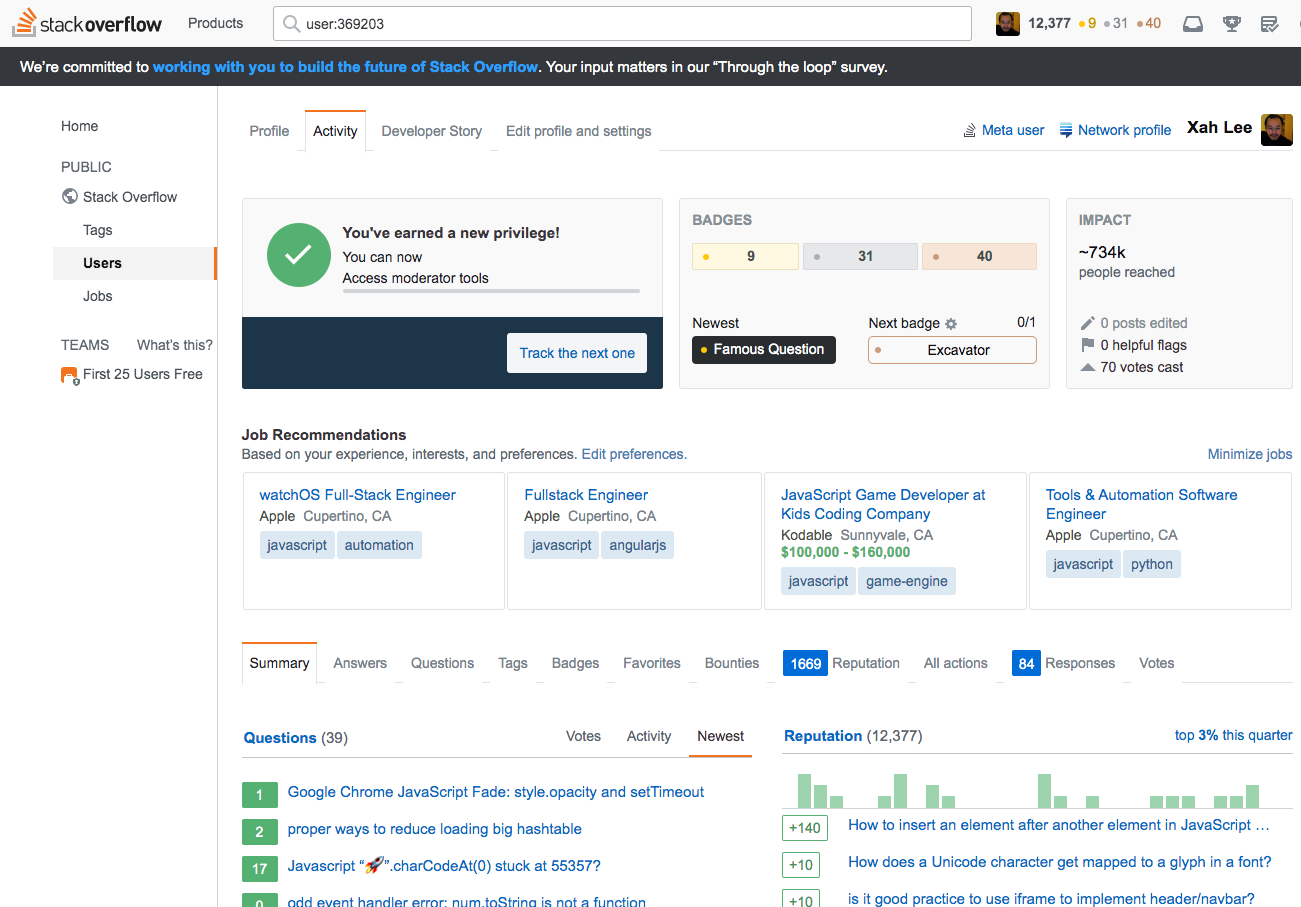This screenshot has width=1301, height=907.
Task: Select the Activity tab
Action: (x=335, y=131)
